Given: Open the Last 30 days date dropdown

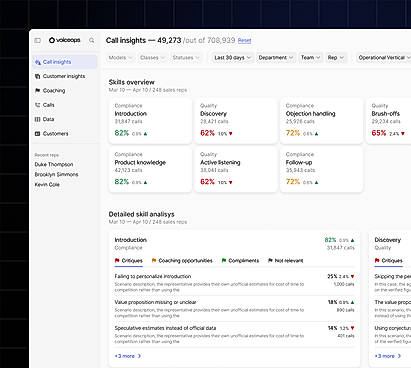Looking at the screenshot, I should click(x=233, y=58).
